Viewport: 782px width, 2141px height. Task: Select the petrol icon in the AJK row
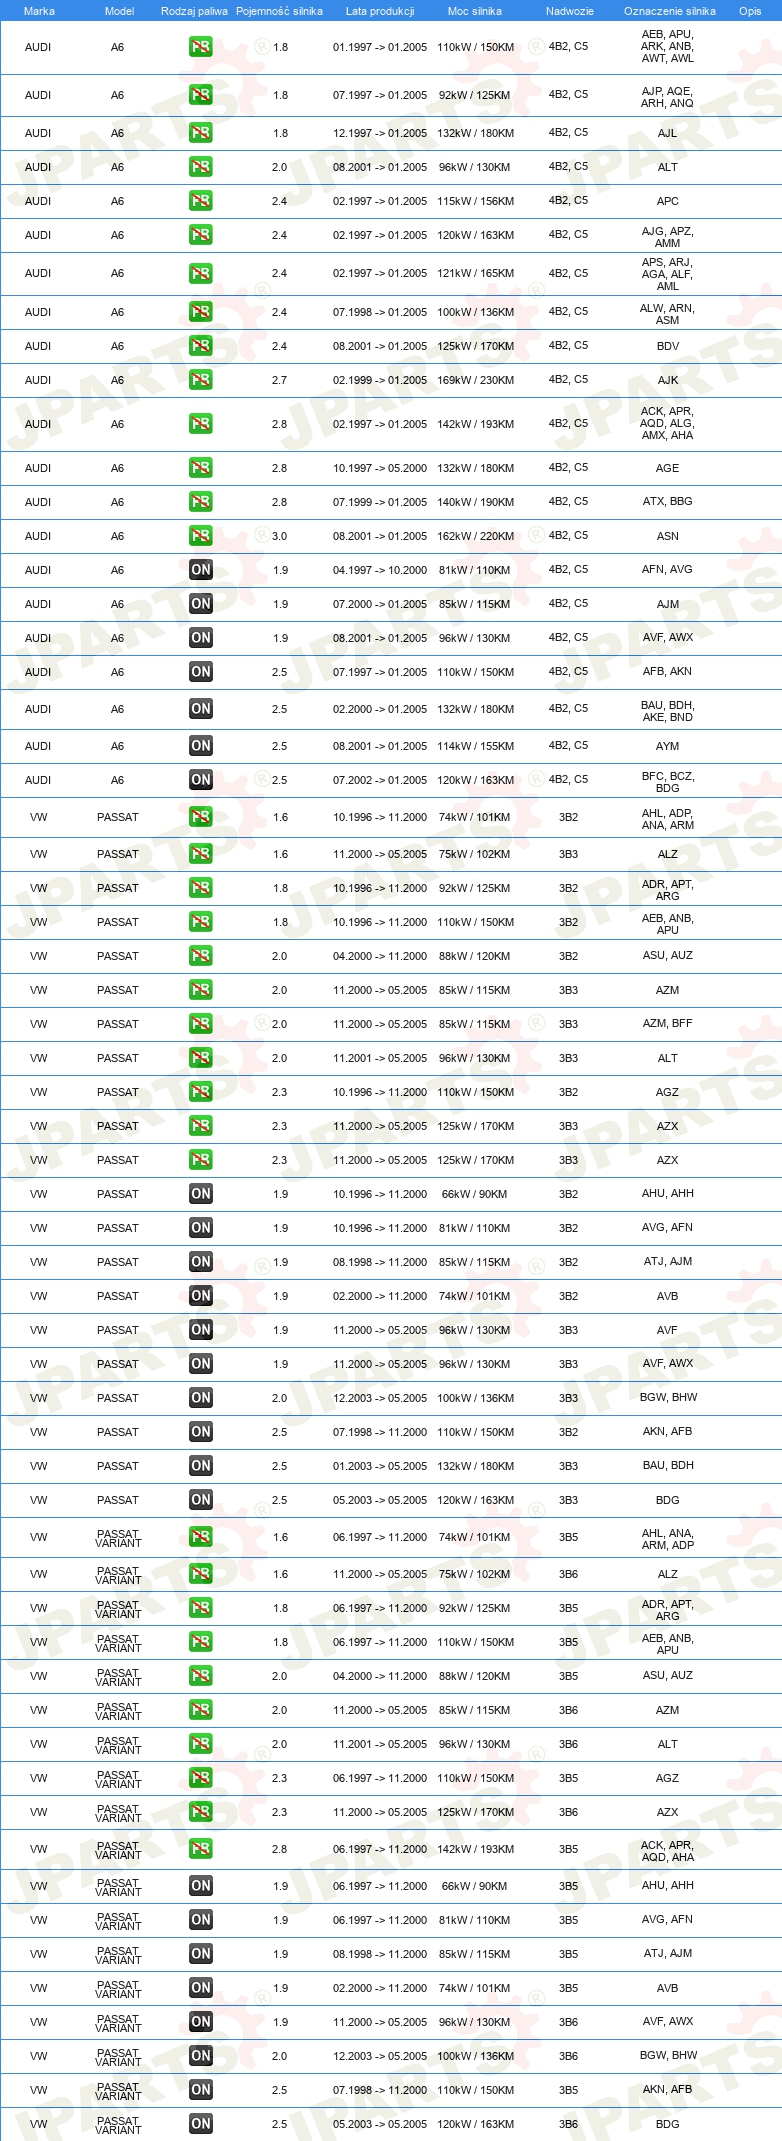(x=201, y=380)
